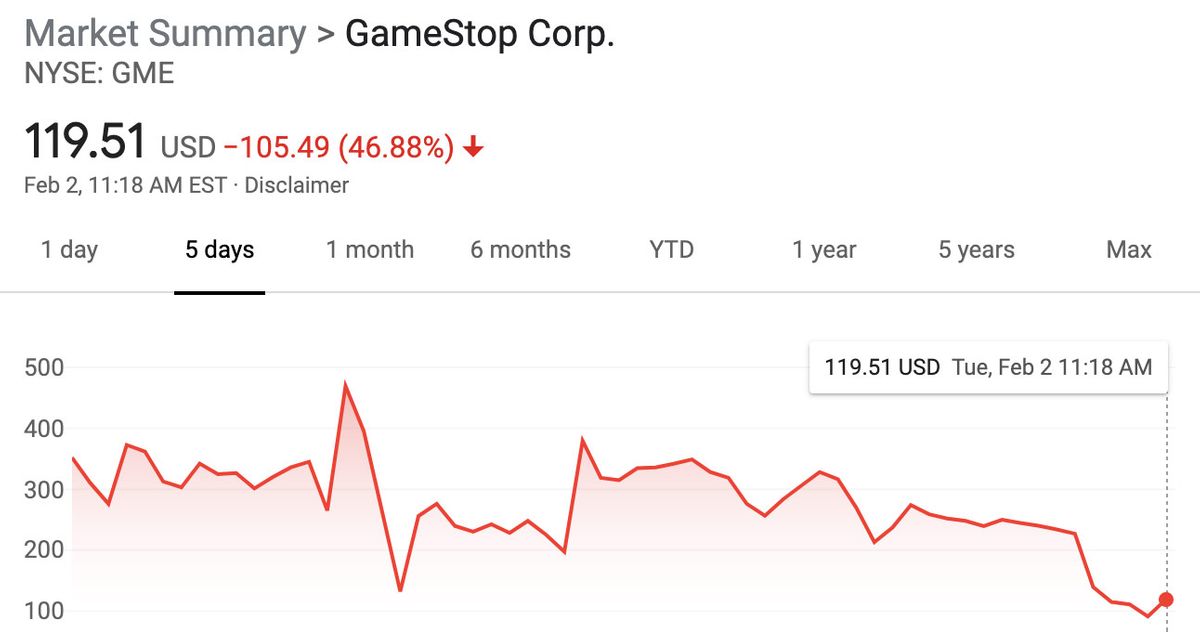Click the Market Summary breadcrumb link
The image size is (1200, 632).
pyautogui.click(x=165, y=33)
